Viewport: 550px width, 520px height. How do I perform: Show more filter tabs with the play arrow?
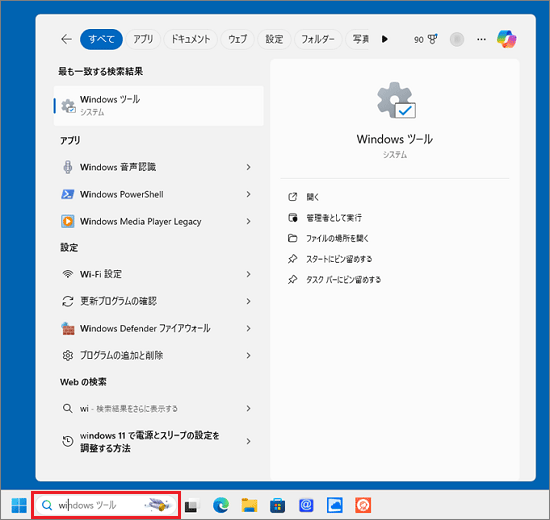[x=385, y=39]
